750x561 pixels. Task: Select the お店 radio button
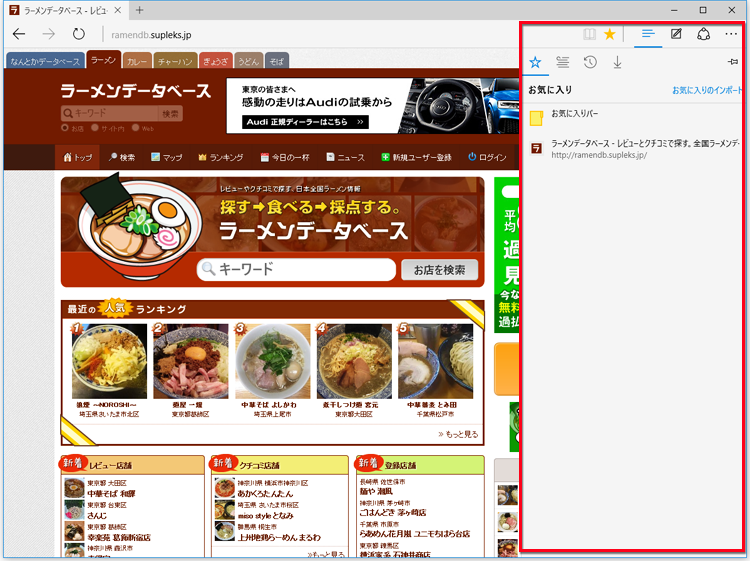(x=65, y=128)
